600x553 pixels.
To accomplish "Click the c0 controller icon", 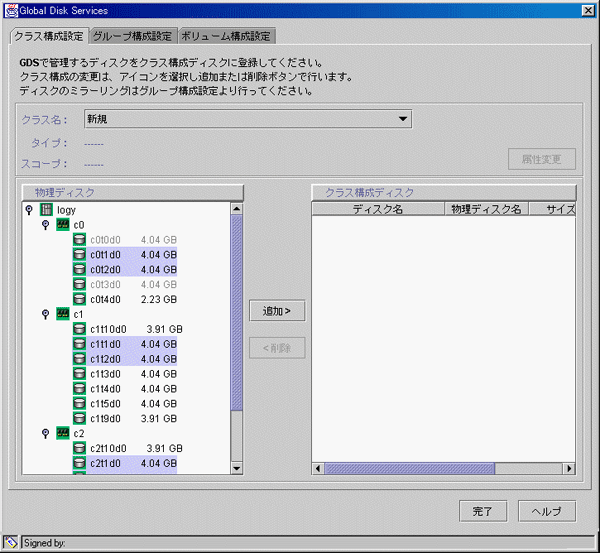I will click(63, 225).
